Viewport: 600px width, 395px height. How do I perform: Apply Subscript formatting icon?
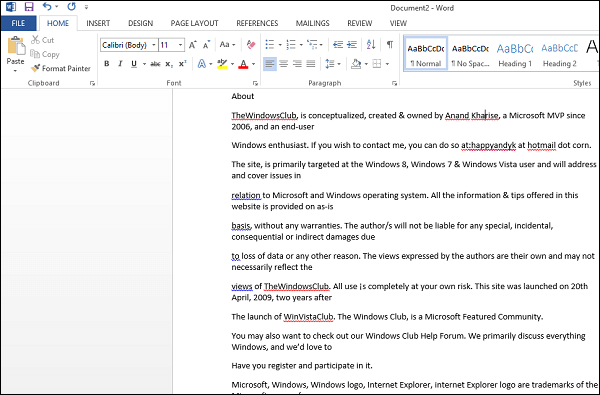click(x=169, y=64)
